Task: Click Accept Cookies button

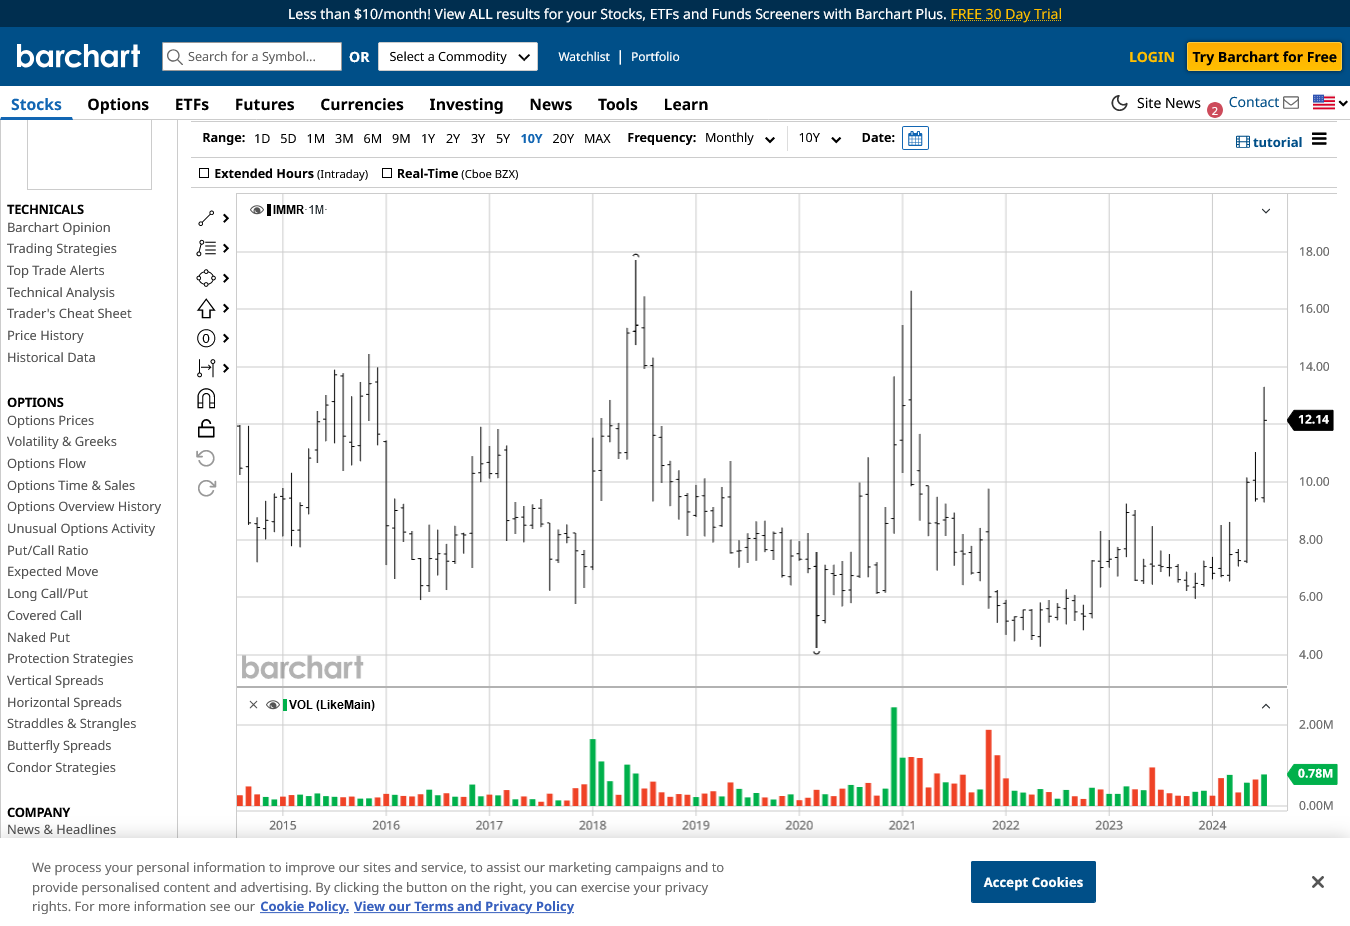Action: [x=1033, y=882]
